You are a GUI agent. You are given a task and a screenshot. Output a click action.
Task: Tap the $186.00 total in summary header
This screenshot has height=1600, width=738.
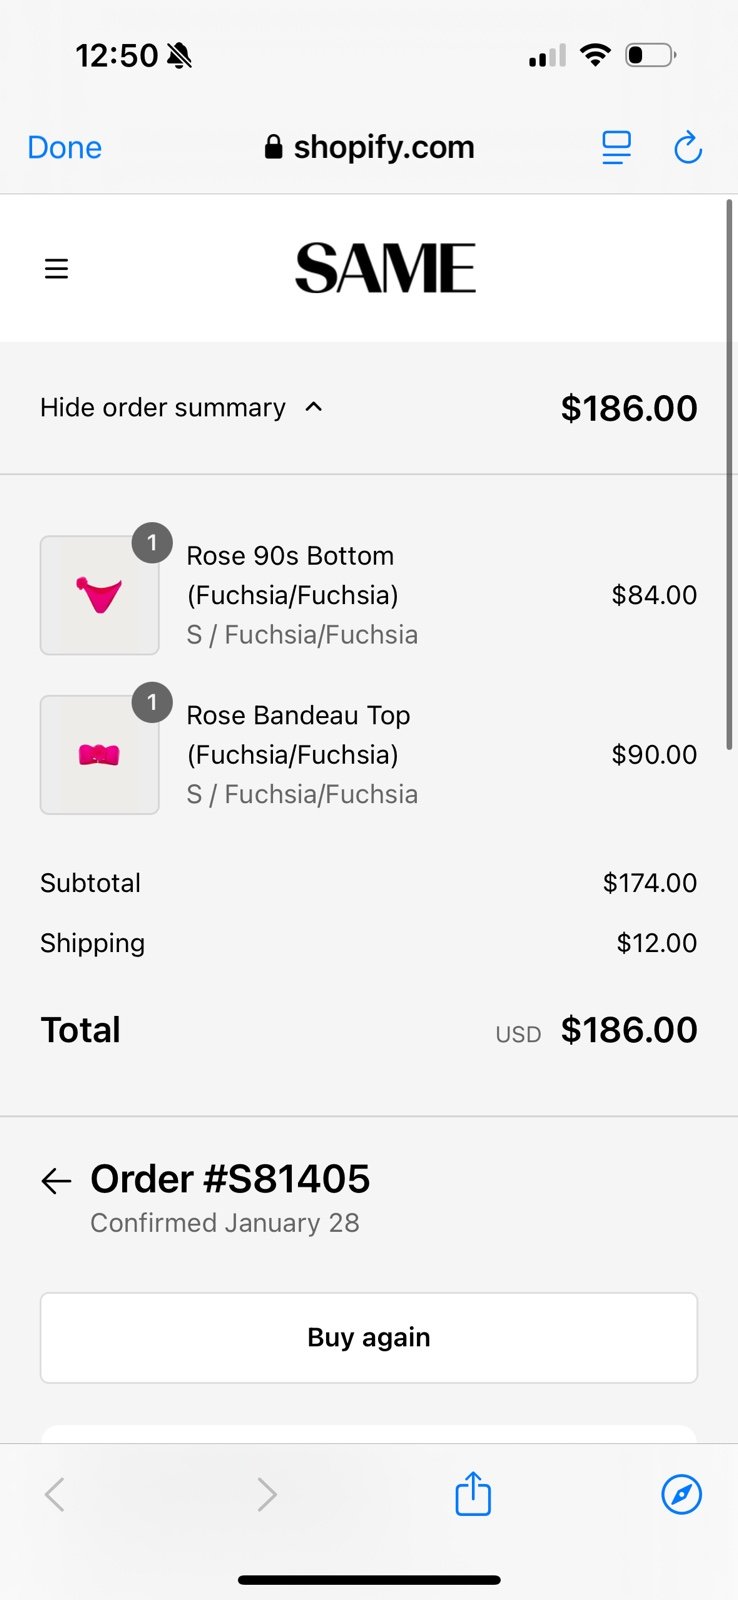(x=629, y=408)
